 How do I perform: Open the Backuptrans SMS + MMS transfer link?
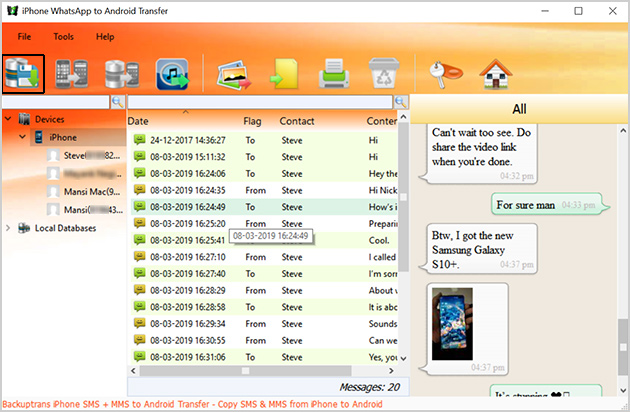tap(192, 404)
